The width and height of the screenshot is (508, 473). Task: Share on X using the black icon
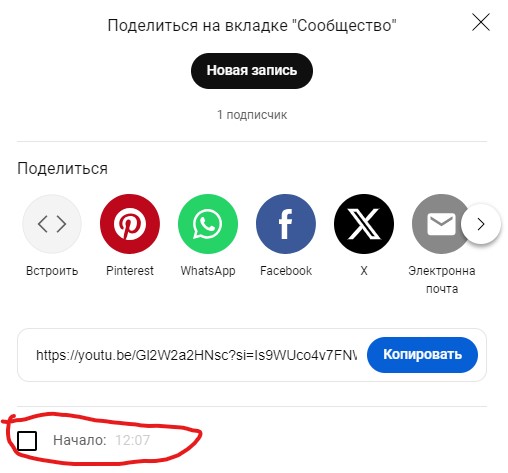point(364,224)
